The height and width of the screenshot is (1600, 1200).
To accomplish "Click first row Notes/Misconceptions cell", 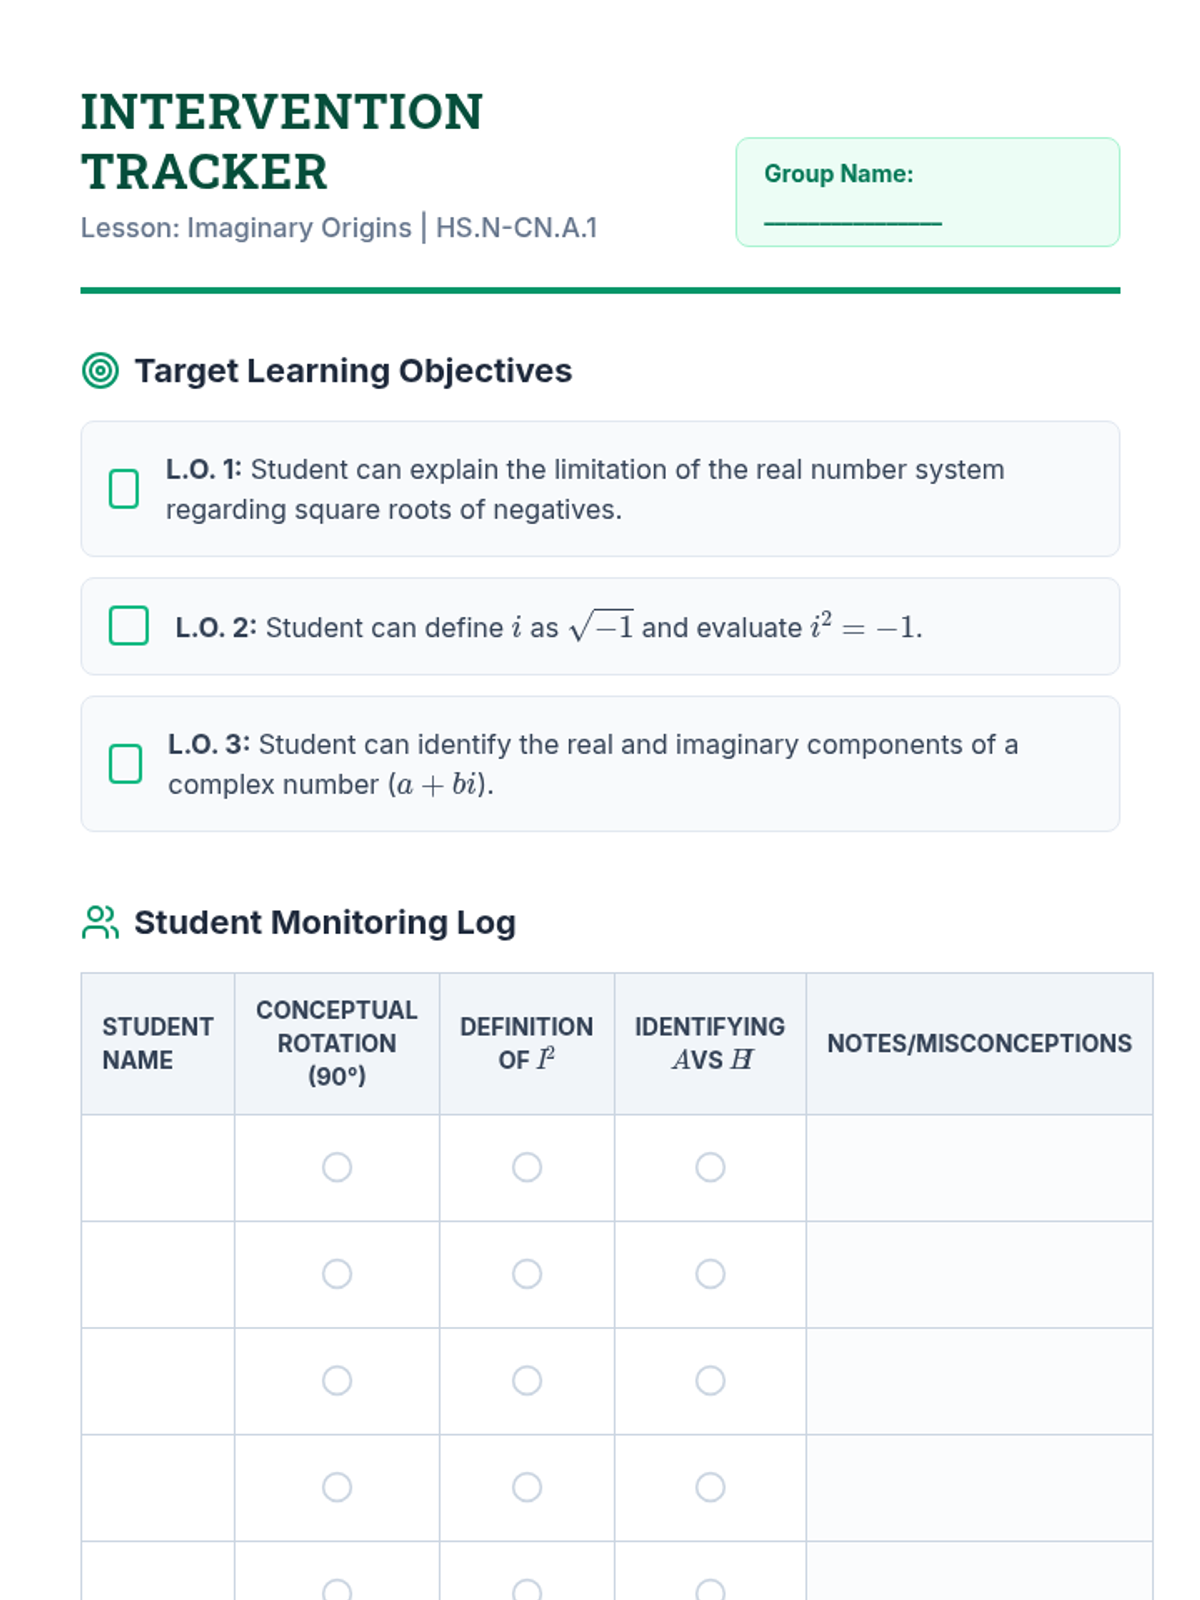I will pyautogui.click(x=978, y=1167).
